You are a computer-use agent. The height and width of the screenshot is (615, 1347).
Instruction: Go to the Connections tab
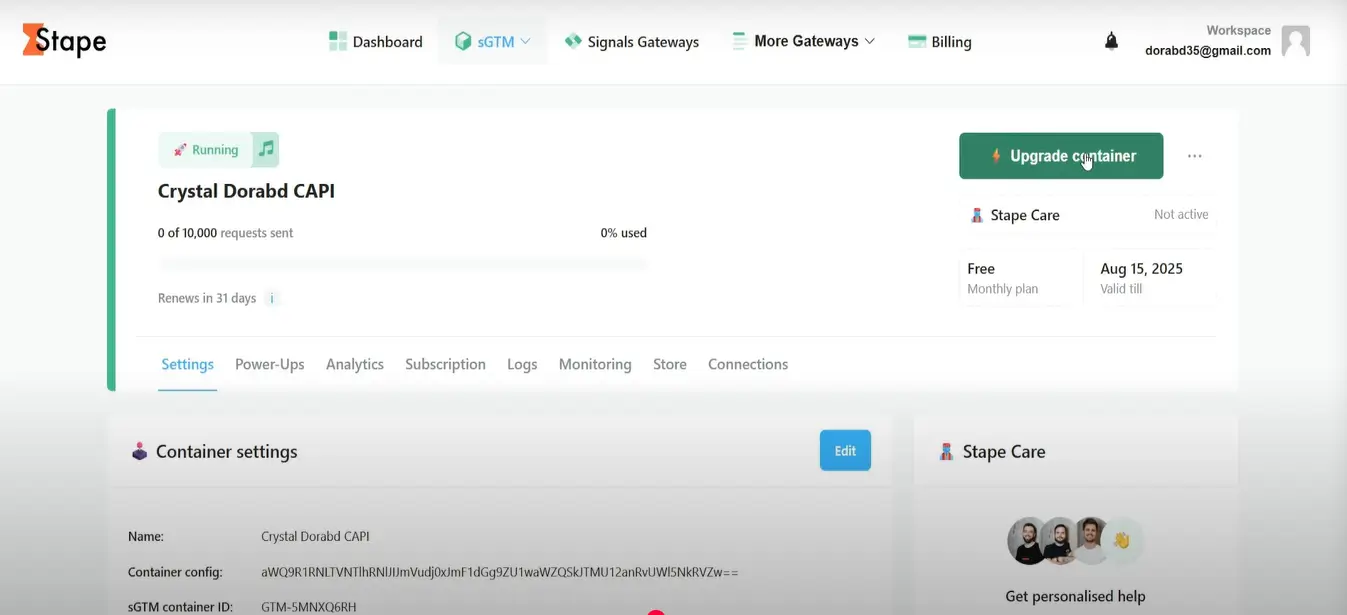tap(747, 365)
